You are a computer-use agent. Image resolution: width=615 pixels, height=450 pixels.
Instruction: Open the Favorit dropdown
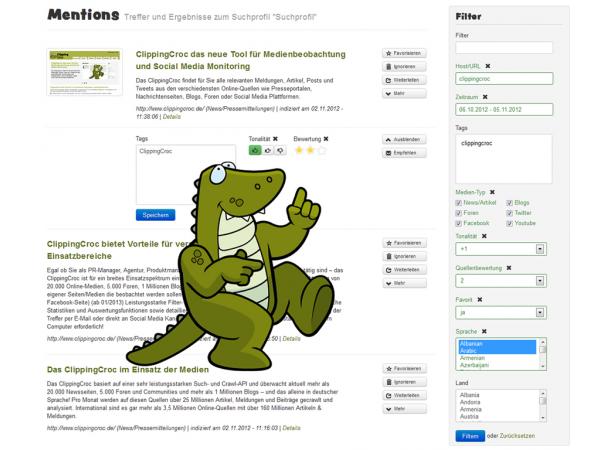(501, 312)
